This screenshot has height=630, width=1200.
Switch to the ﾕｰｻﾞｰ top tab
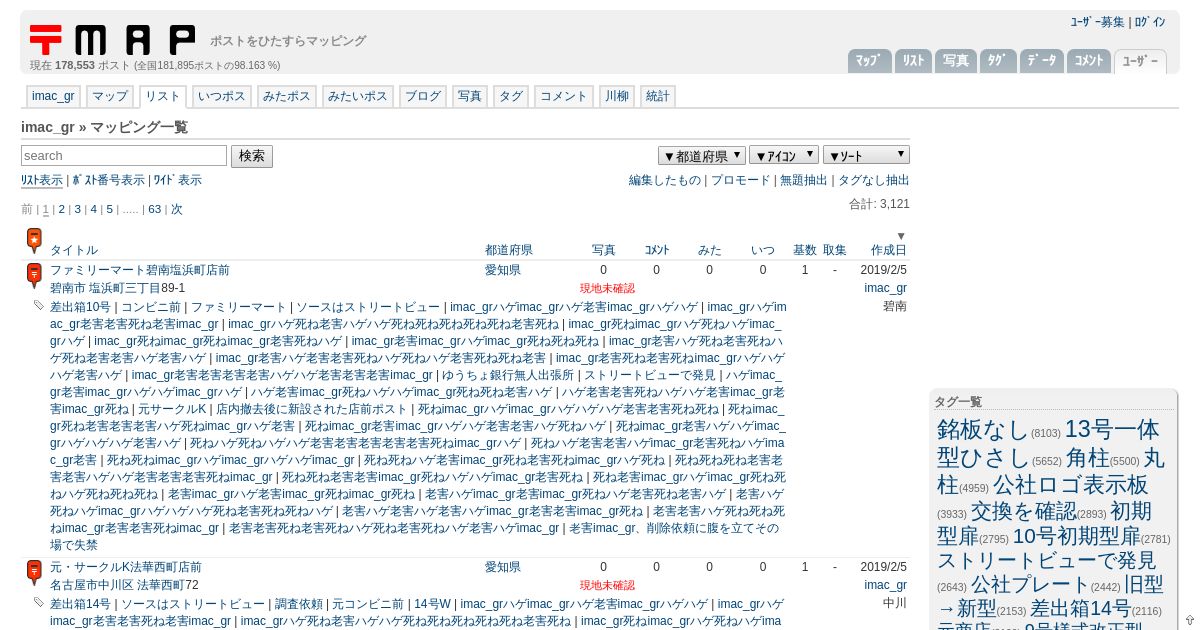(1140, 61)
